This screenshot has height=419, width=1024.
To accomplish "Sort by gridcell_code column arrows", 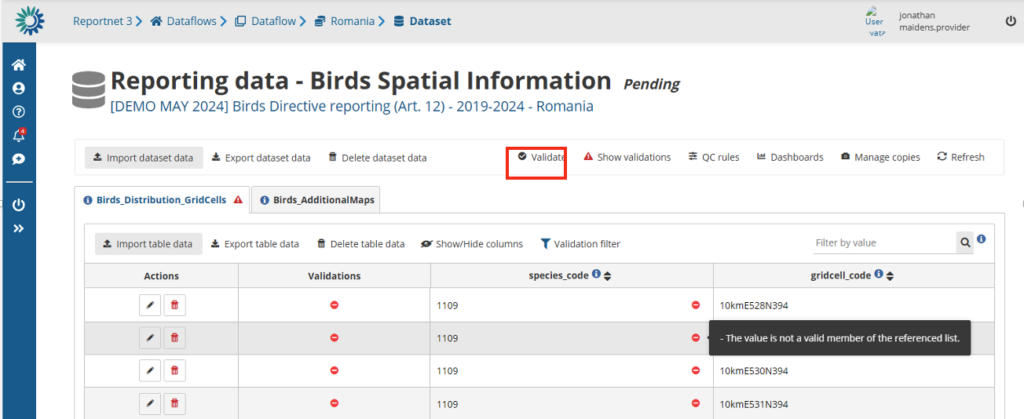I will pos(887,276).
